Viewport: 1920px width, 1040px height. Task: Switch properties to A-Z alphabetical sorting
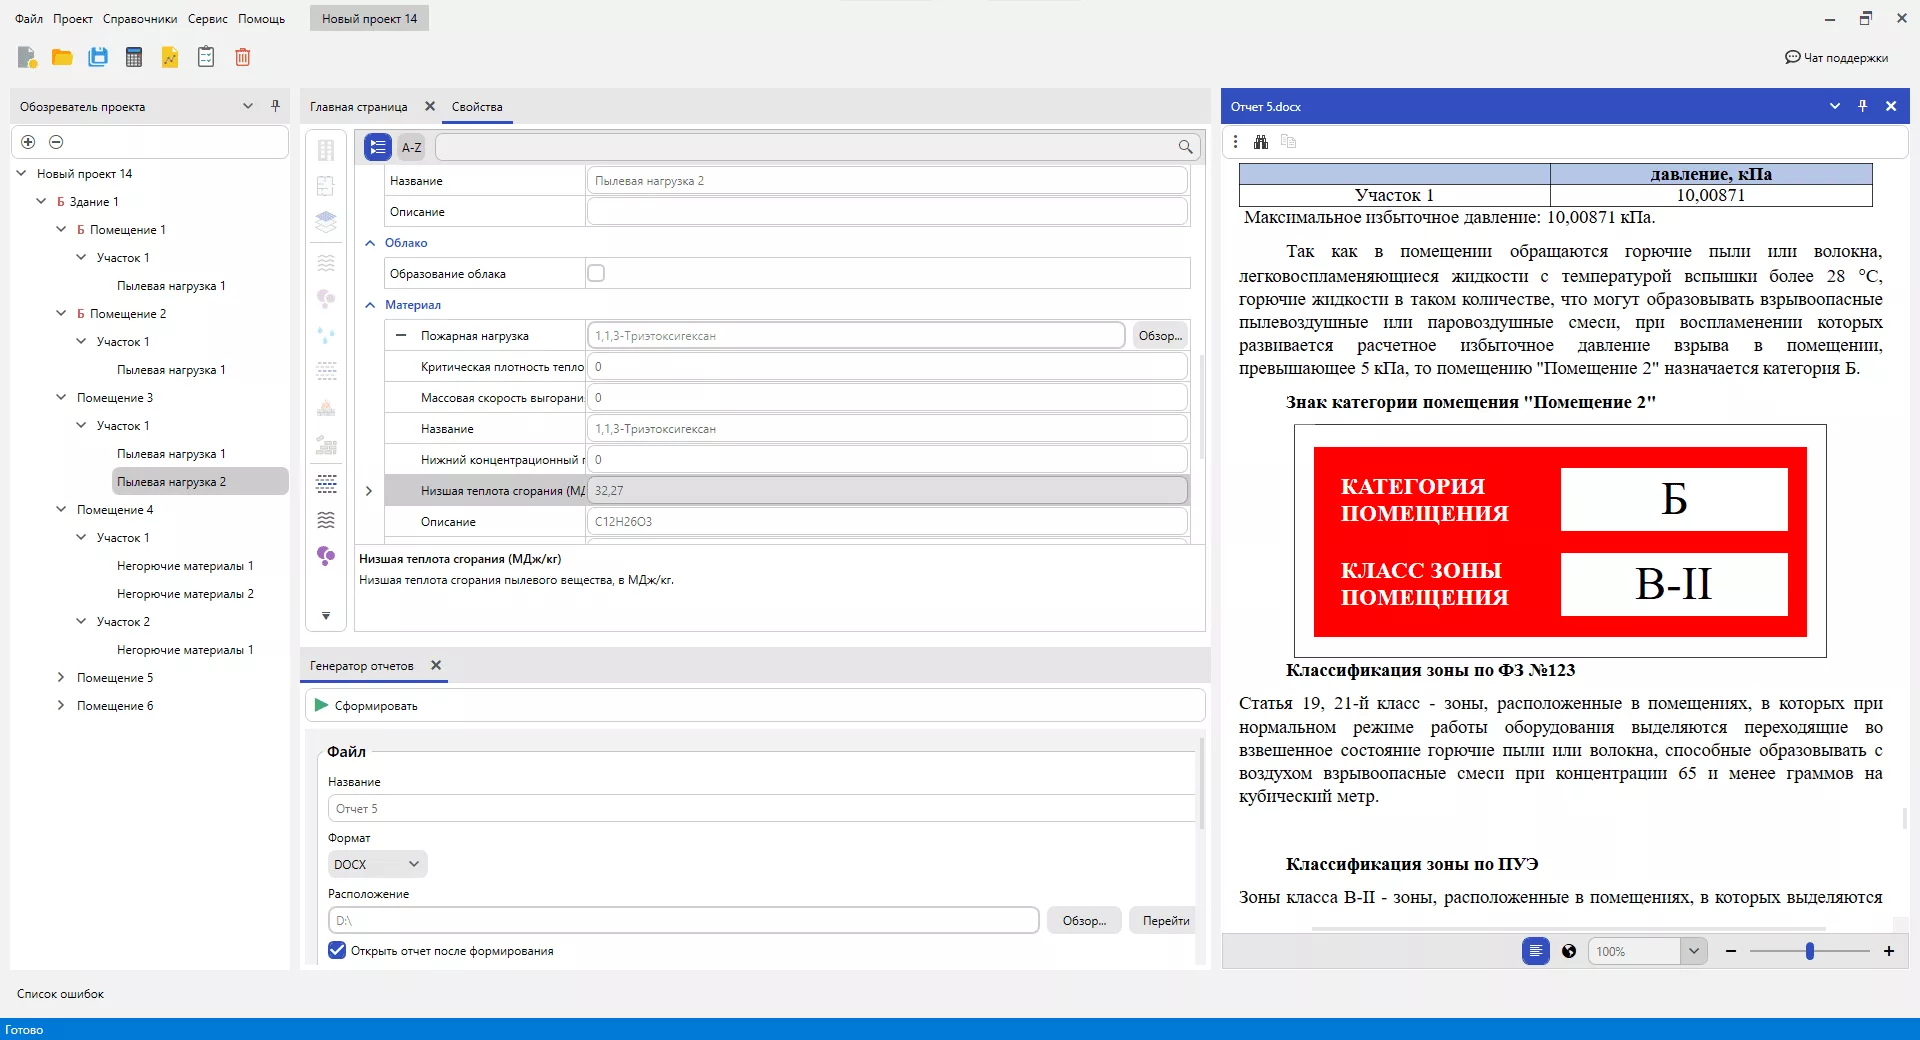pyautogui.click(x=411, y=147)
